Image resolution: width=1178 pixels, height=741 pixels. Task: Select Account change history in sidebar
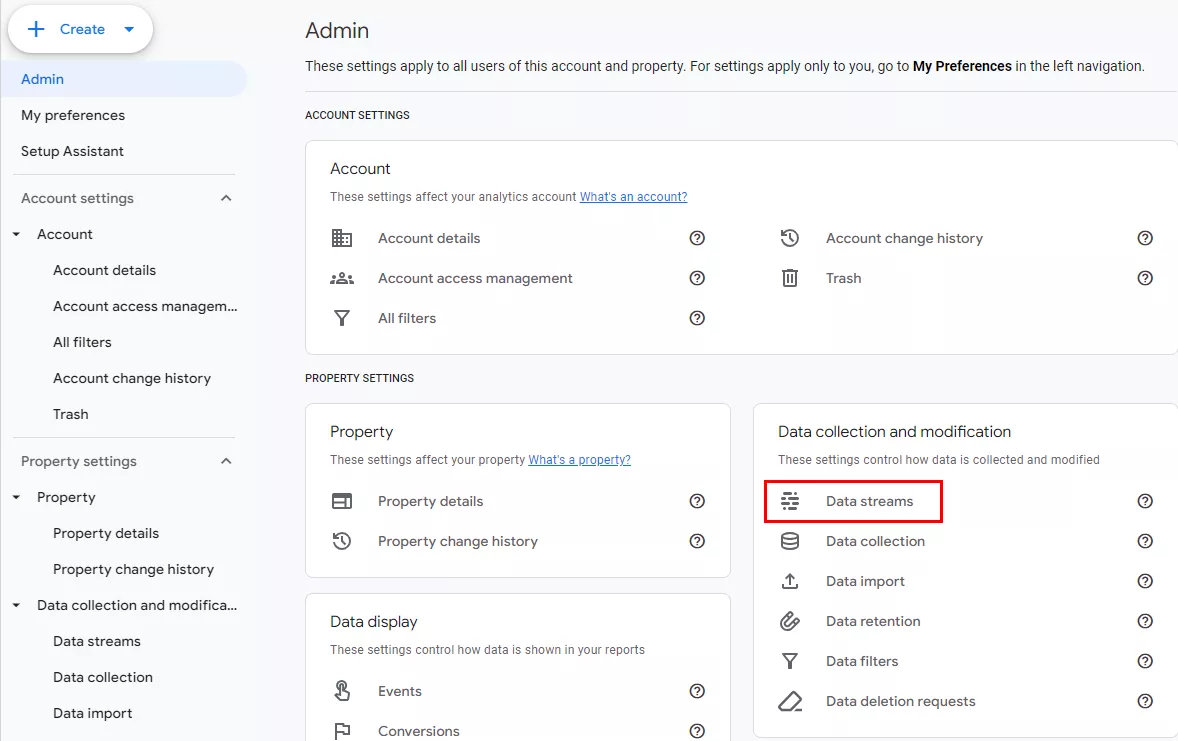131,379
